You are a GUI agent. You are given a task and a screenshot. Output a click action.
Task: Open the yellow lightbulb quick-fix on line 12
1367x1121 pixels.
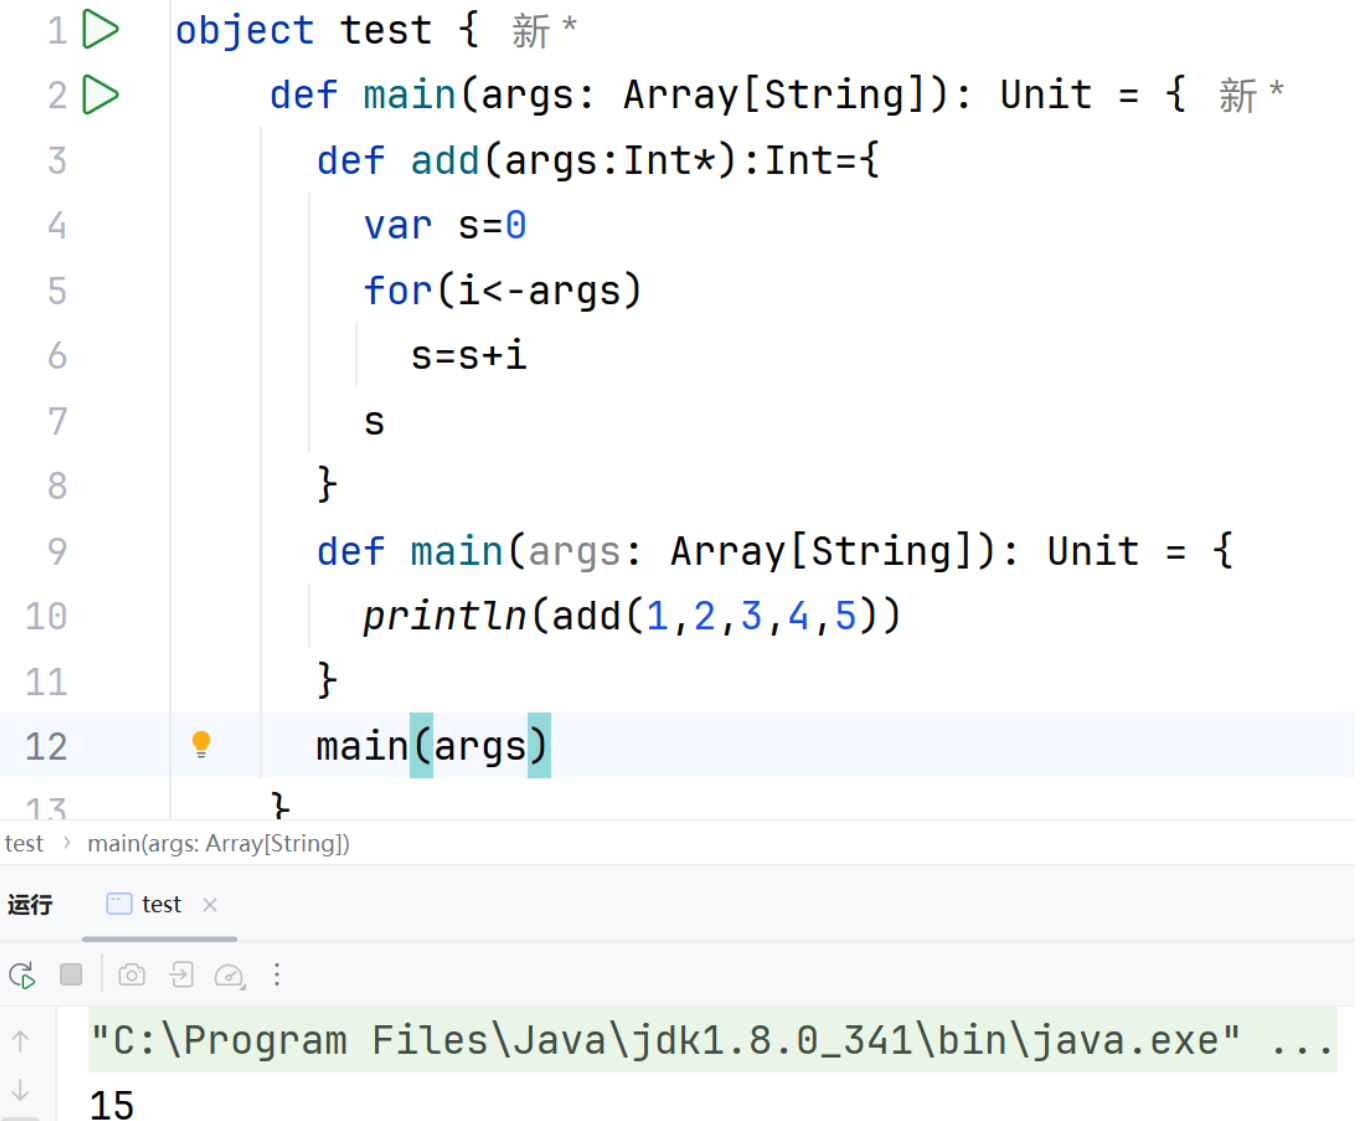[x=201, y=745]
